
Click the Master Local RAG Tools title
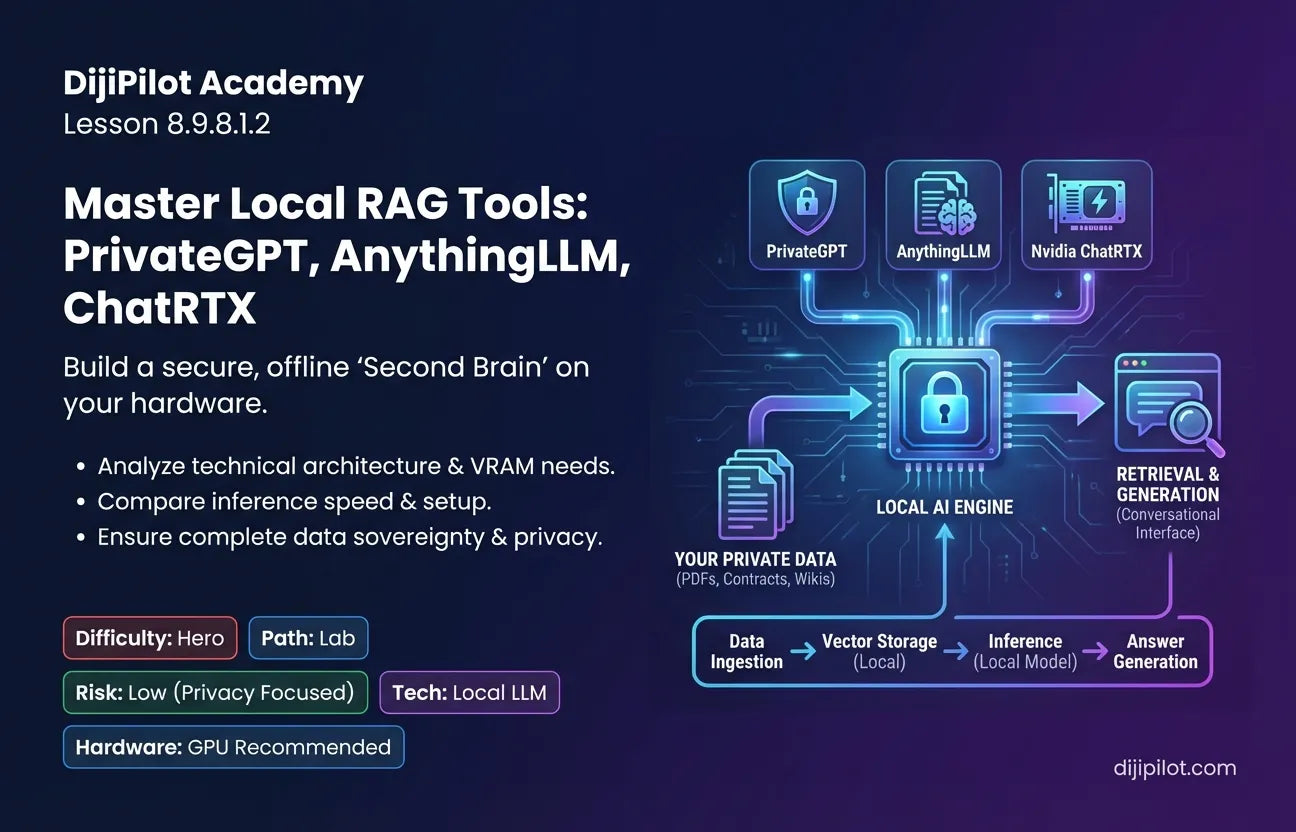347,257
